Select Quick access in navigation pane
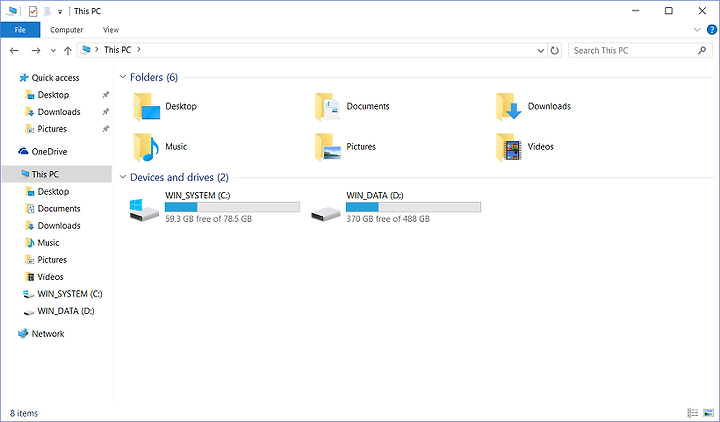720x422 pixels. click(55, 78)
